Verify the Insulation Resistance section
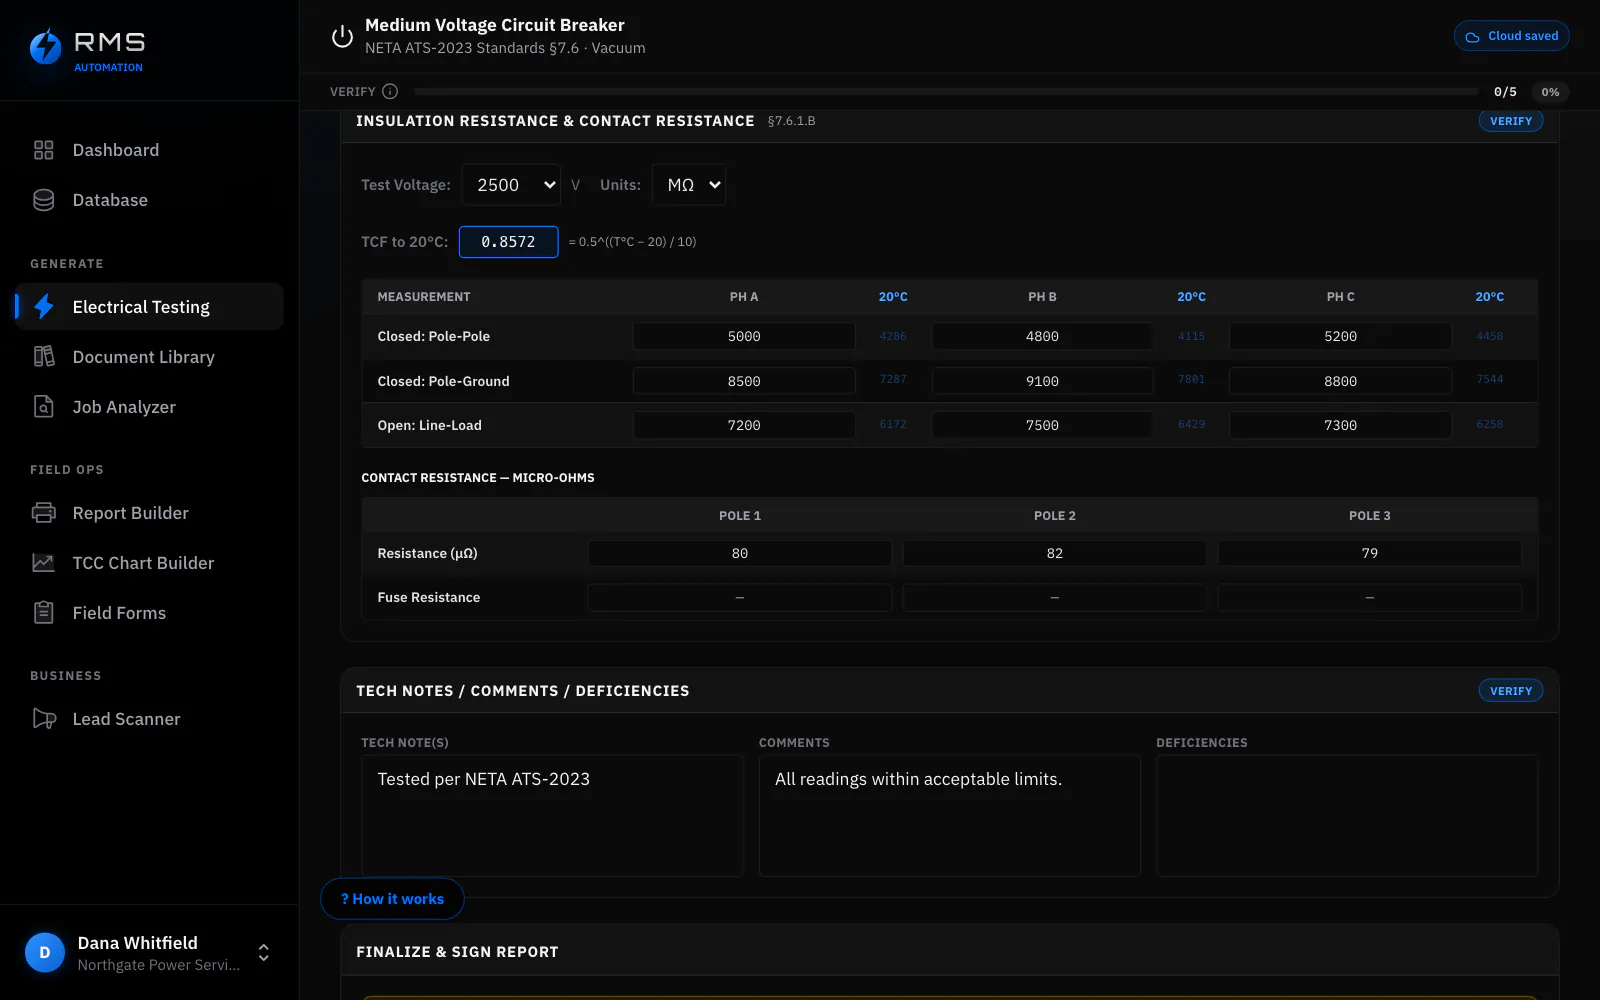This screenshot has width=1600, height=1000. coord(1511,121)
